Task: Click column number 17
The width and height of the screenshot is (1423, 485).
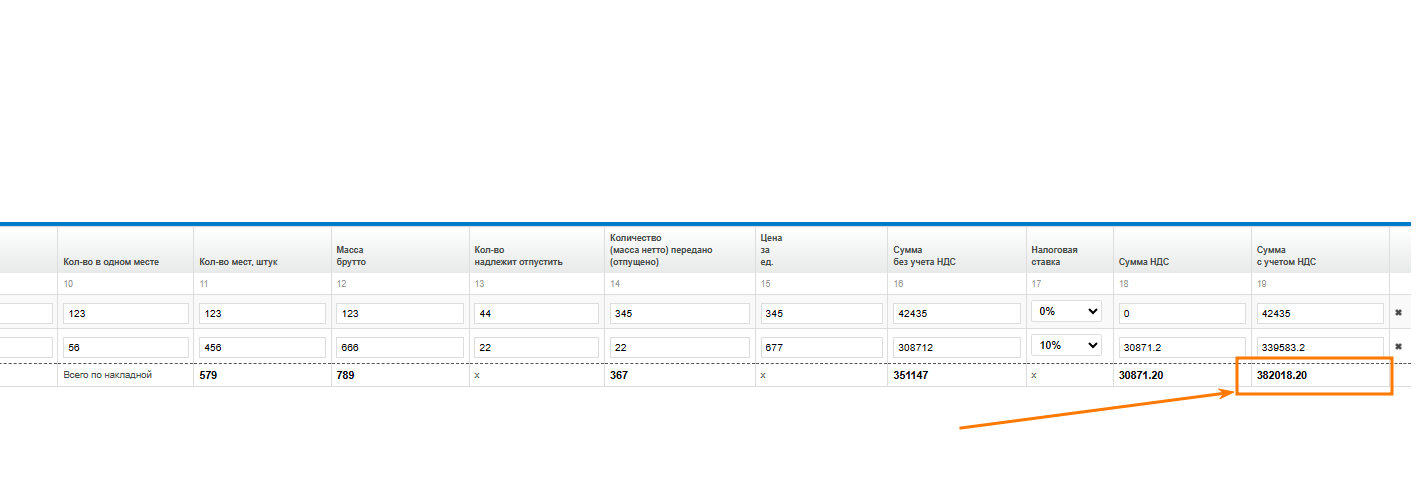Action: click(x=1036, y=285)
